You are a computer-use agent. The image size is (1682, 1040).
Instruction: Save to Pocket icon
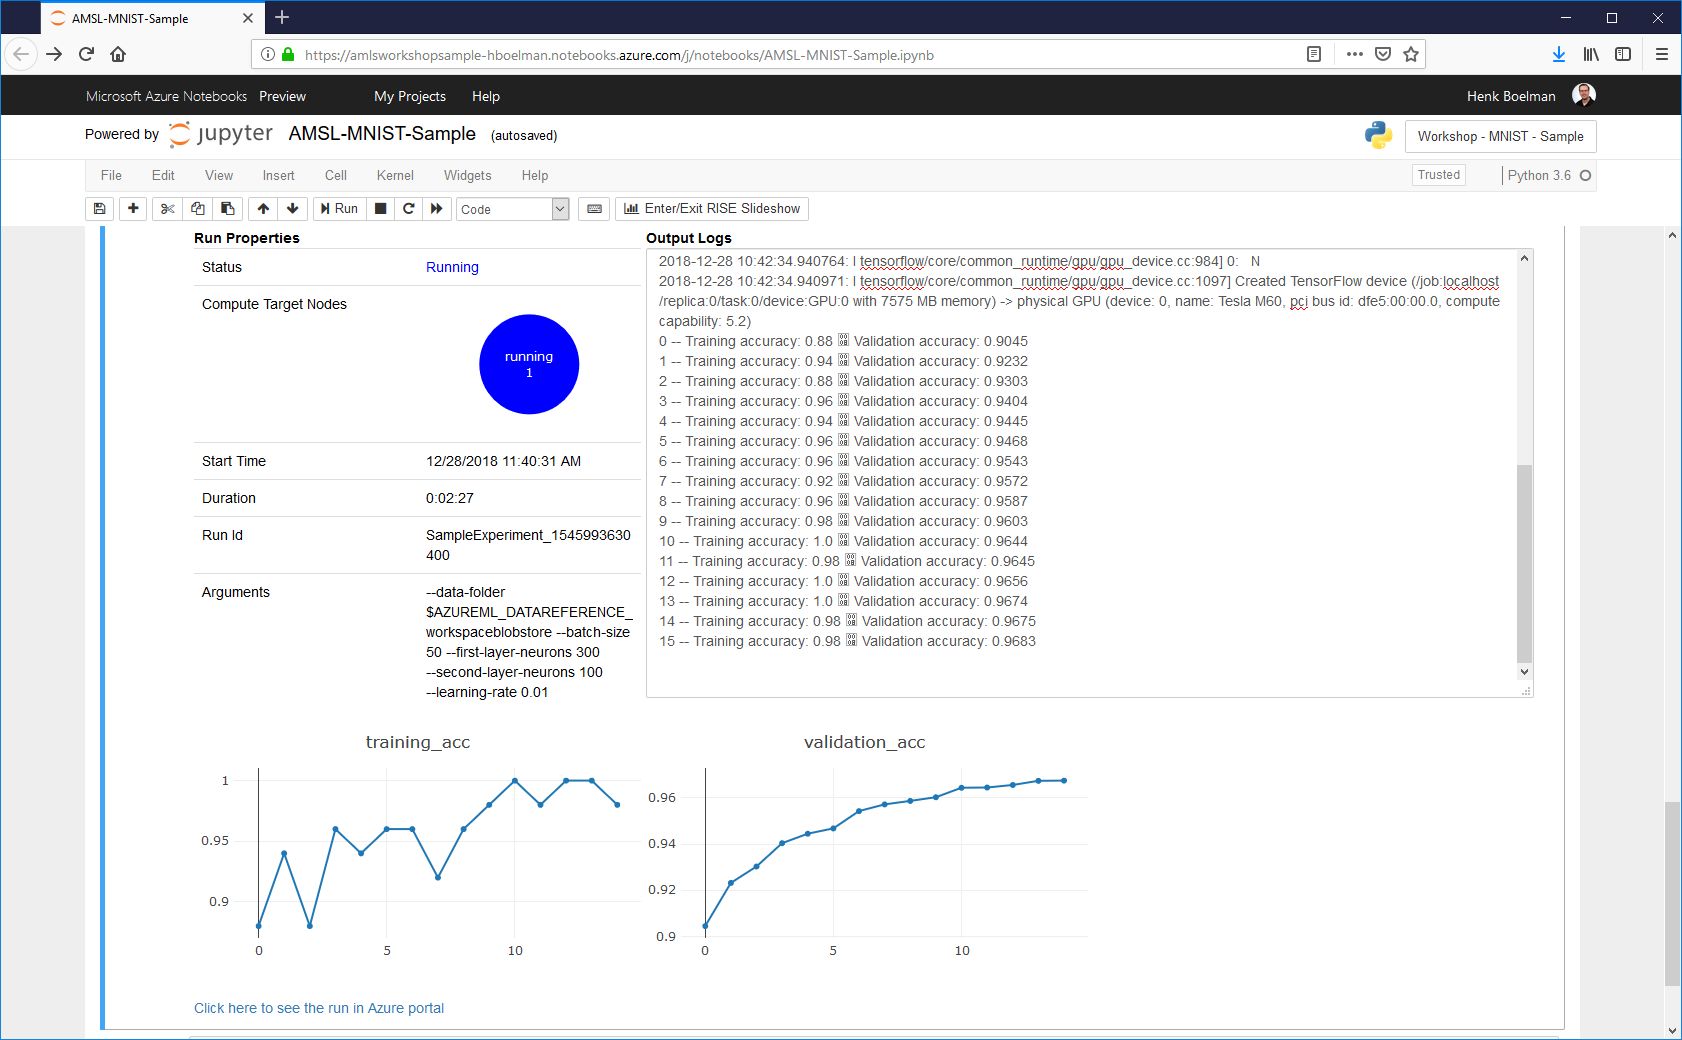[1383, 54]
